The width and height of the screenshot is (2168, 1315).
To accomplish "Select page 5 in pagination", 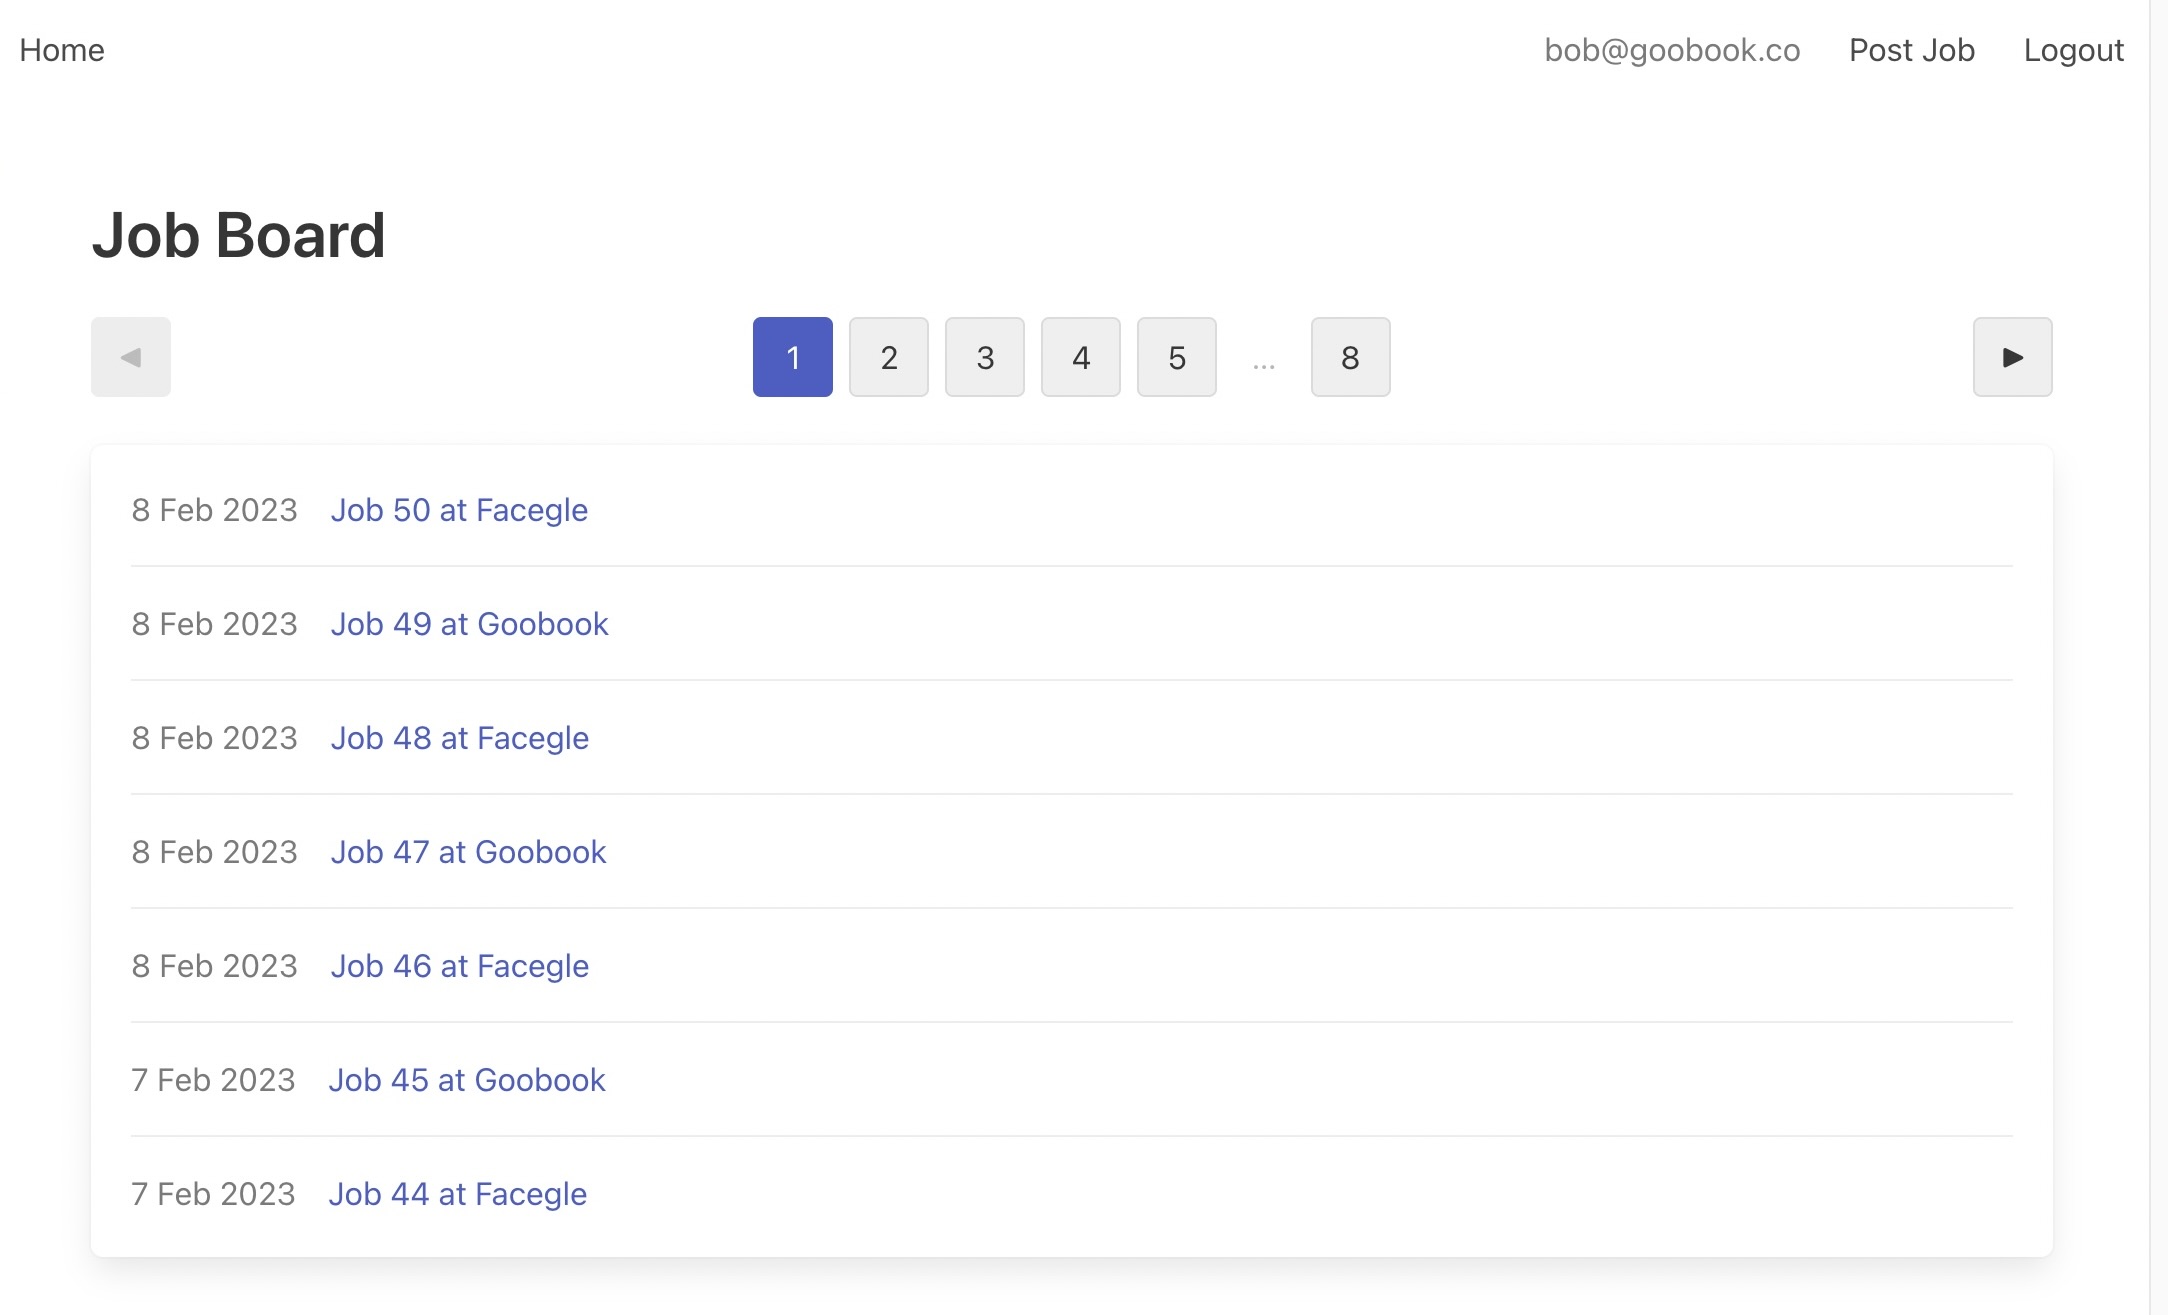I will tap(1177, 357).
